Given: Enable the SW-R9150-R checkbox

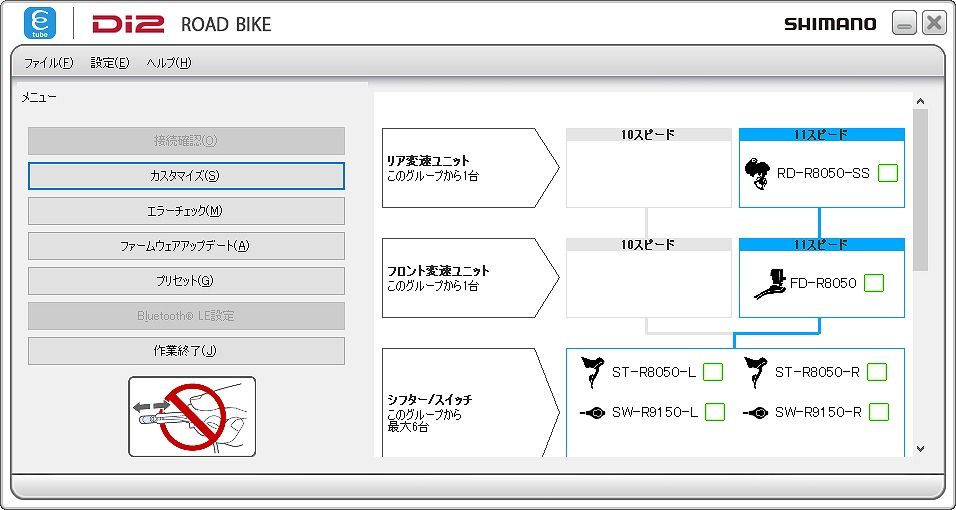Looking at the screenshot, I should click(x=879, y=413).
